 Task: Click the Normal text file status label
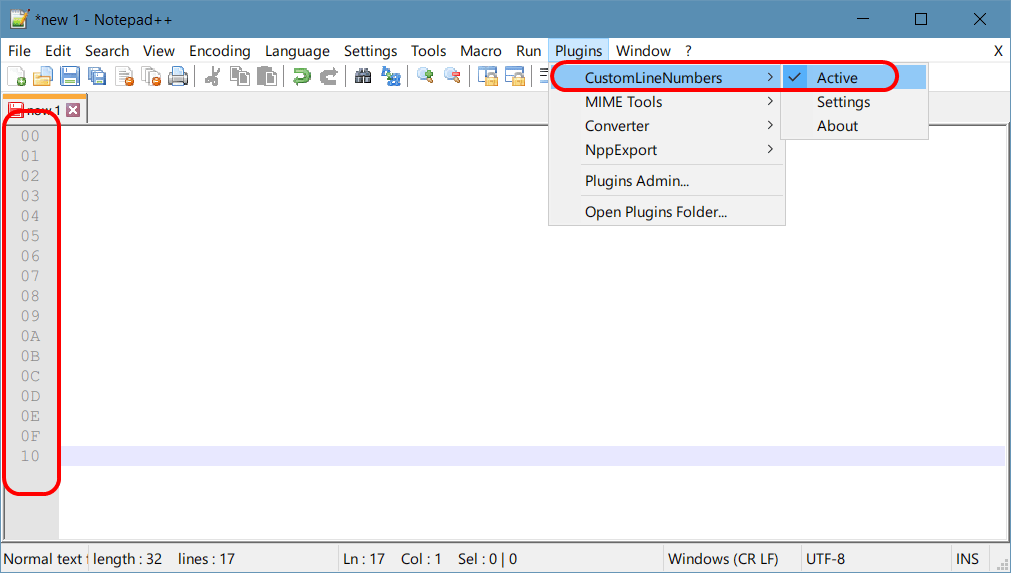[45, 559]
